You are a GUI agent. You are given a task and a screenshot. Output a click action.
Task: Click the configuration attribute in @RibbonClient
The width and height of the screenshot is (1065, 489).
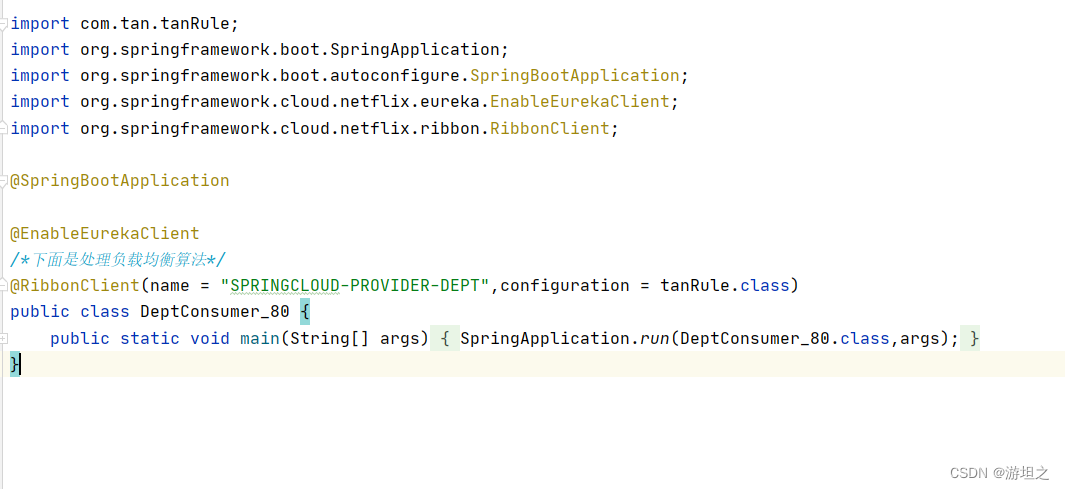coord(565,286)
